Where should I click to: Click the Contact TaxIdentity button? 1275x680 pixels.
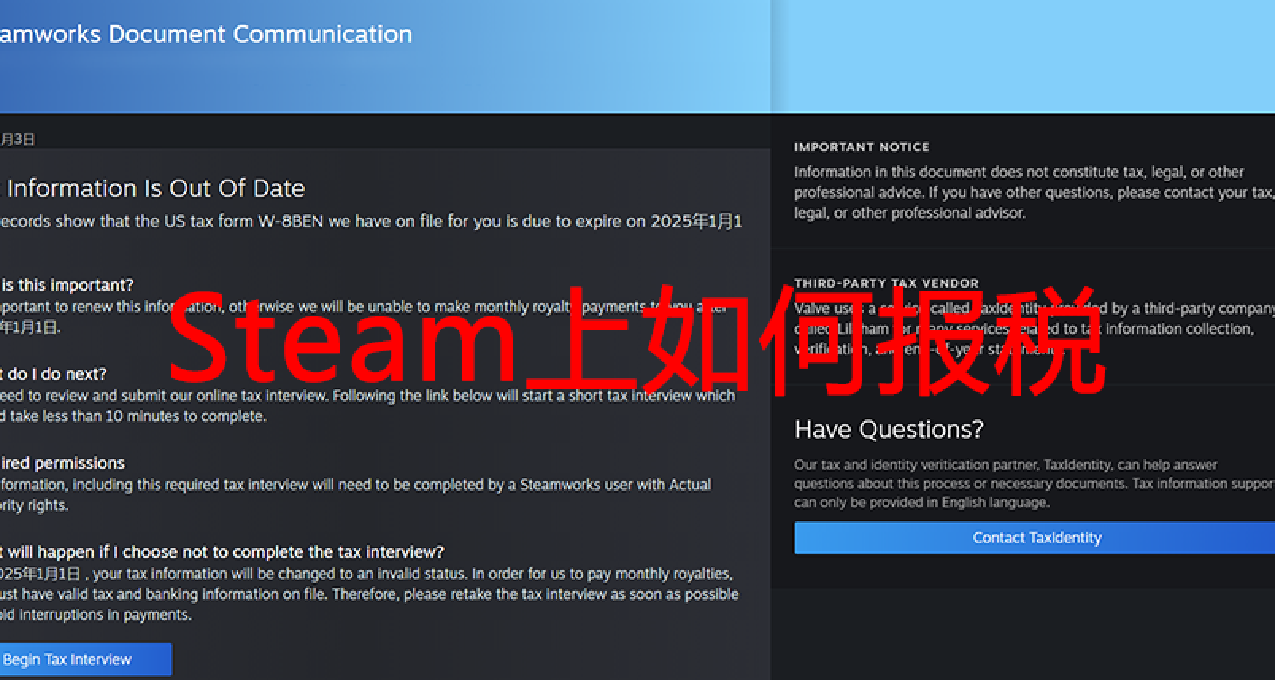[1036, 538]
